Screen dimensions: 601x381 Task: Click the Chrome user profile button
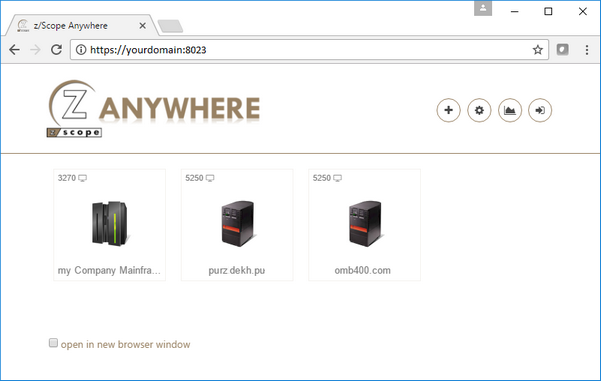483,8
